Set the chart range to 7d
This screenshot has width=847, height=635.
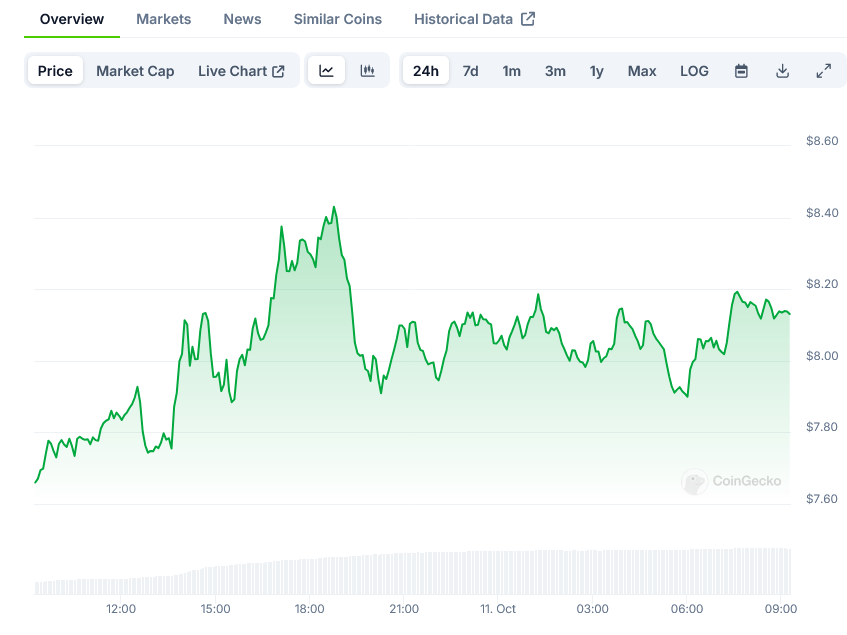click(470, 71)
